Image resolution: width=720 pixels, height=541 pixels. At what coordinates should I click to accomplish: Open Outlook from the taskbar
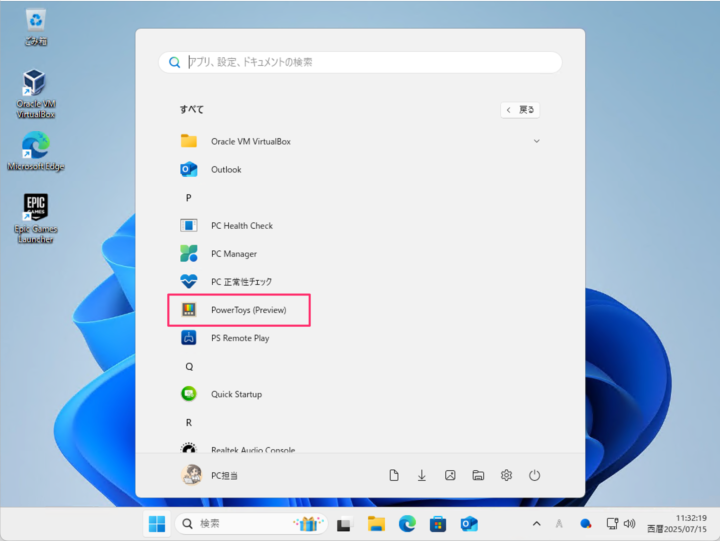point(469,524)
